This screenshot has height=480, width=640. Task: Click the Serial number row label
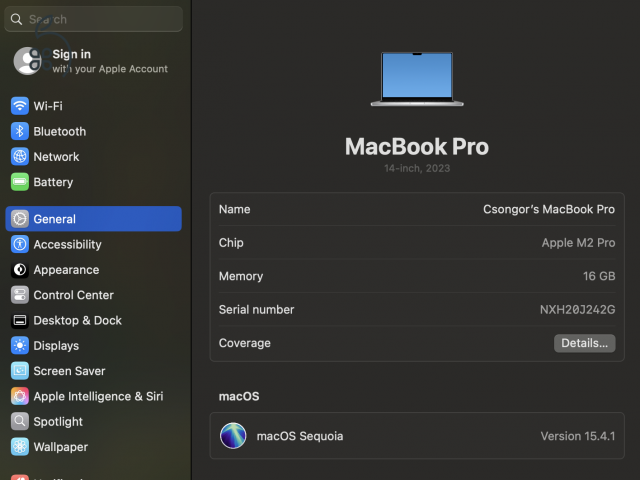click(x=256, y=309)
